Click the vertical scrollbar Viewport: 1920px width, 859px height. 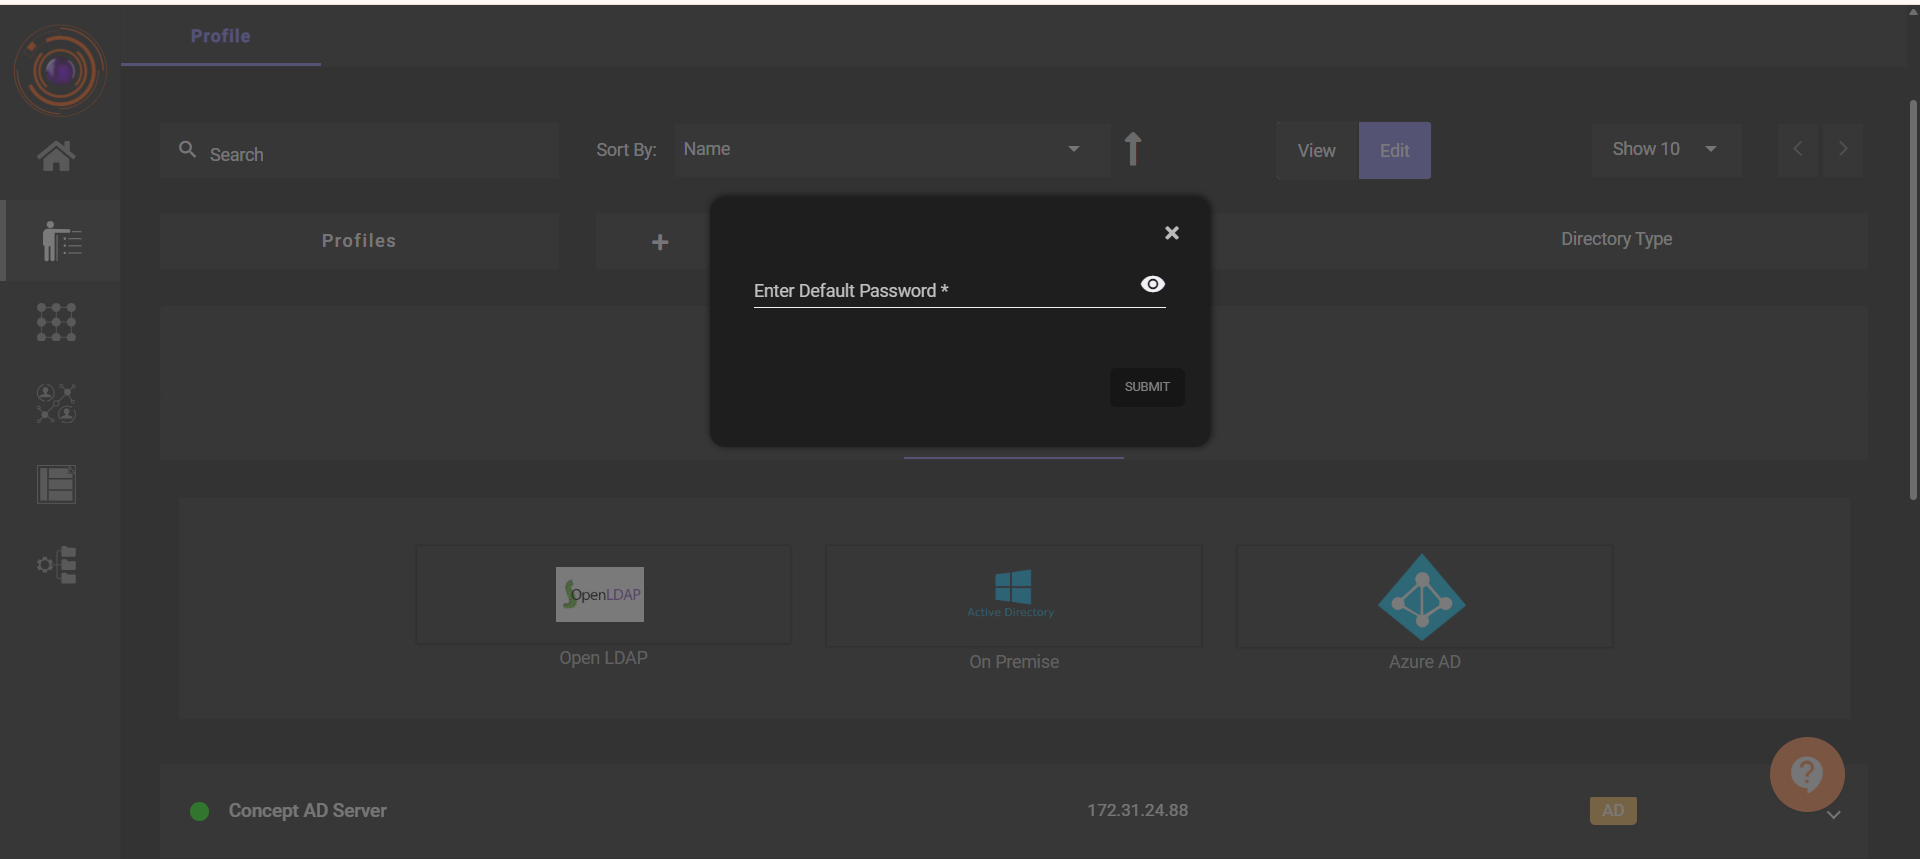click(x=1913, y=300)
